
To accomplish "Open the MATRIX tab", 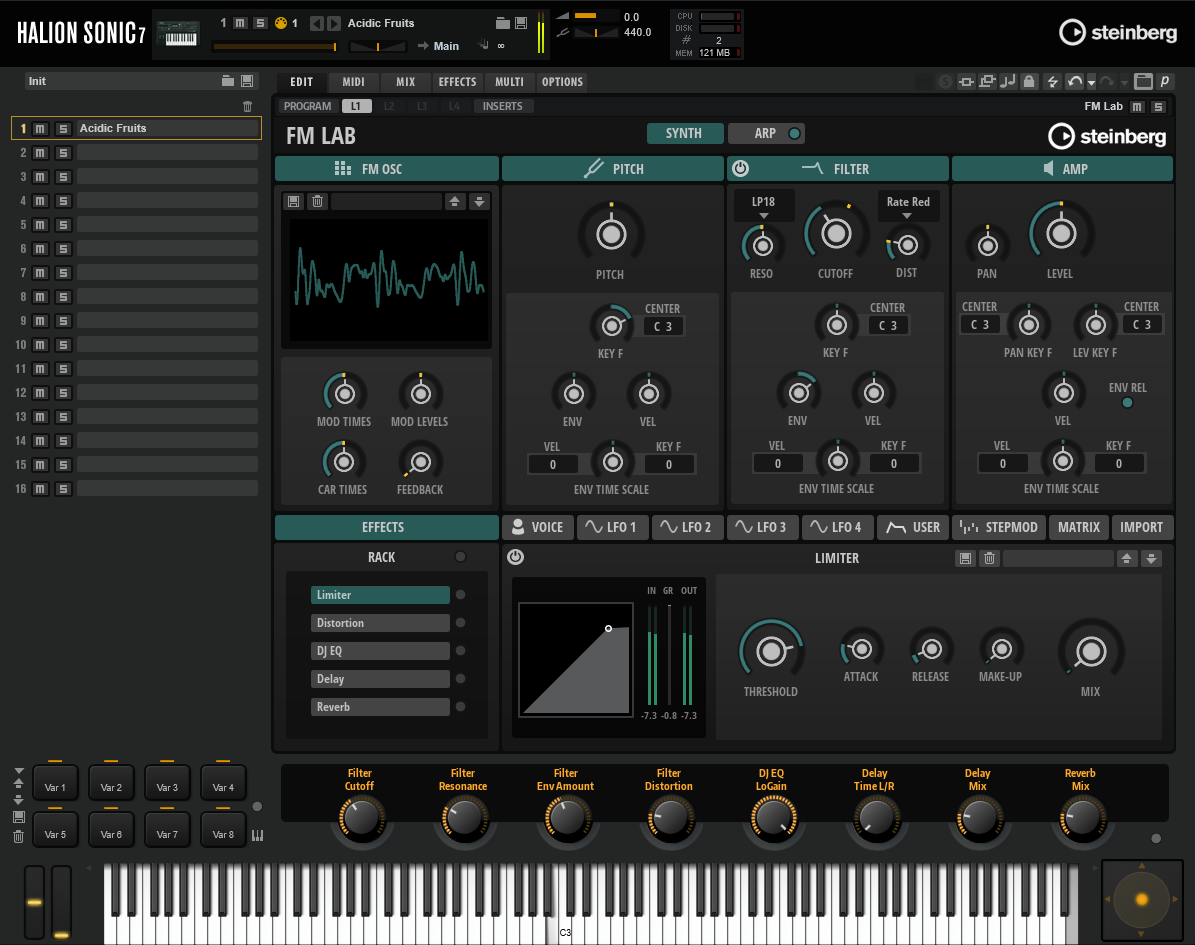I will point(1078,527).
